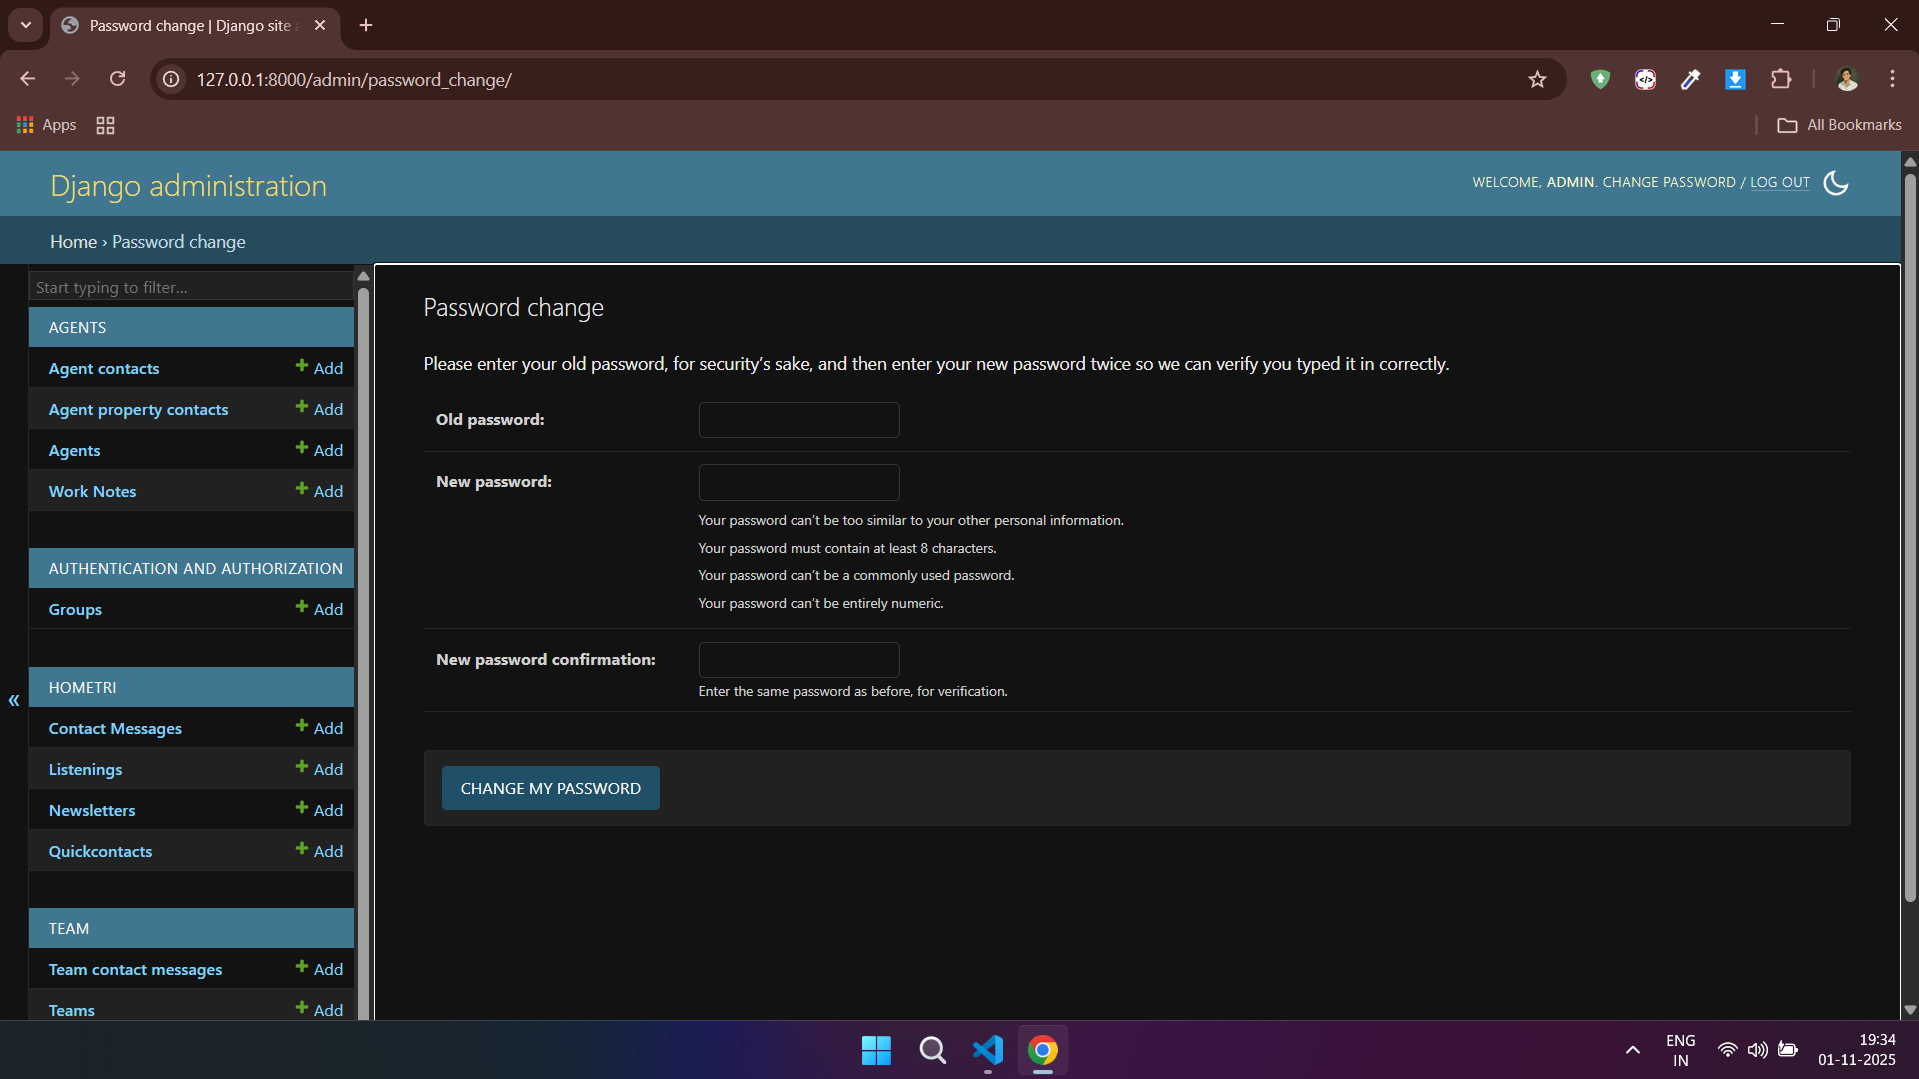Image resolution: width=1919 pixels, height=1079 pixels.
Task: Open the Newsletters list
Action: [92, 811]
